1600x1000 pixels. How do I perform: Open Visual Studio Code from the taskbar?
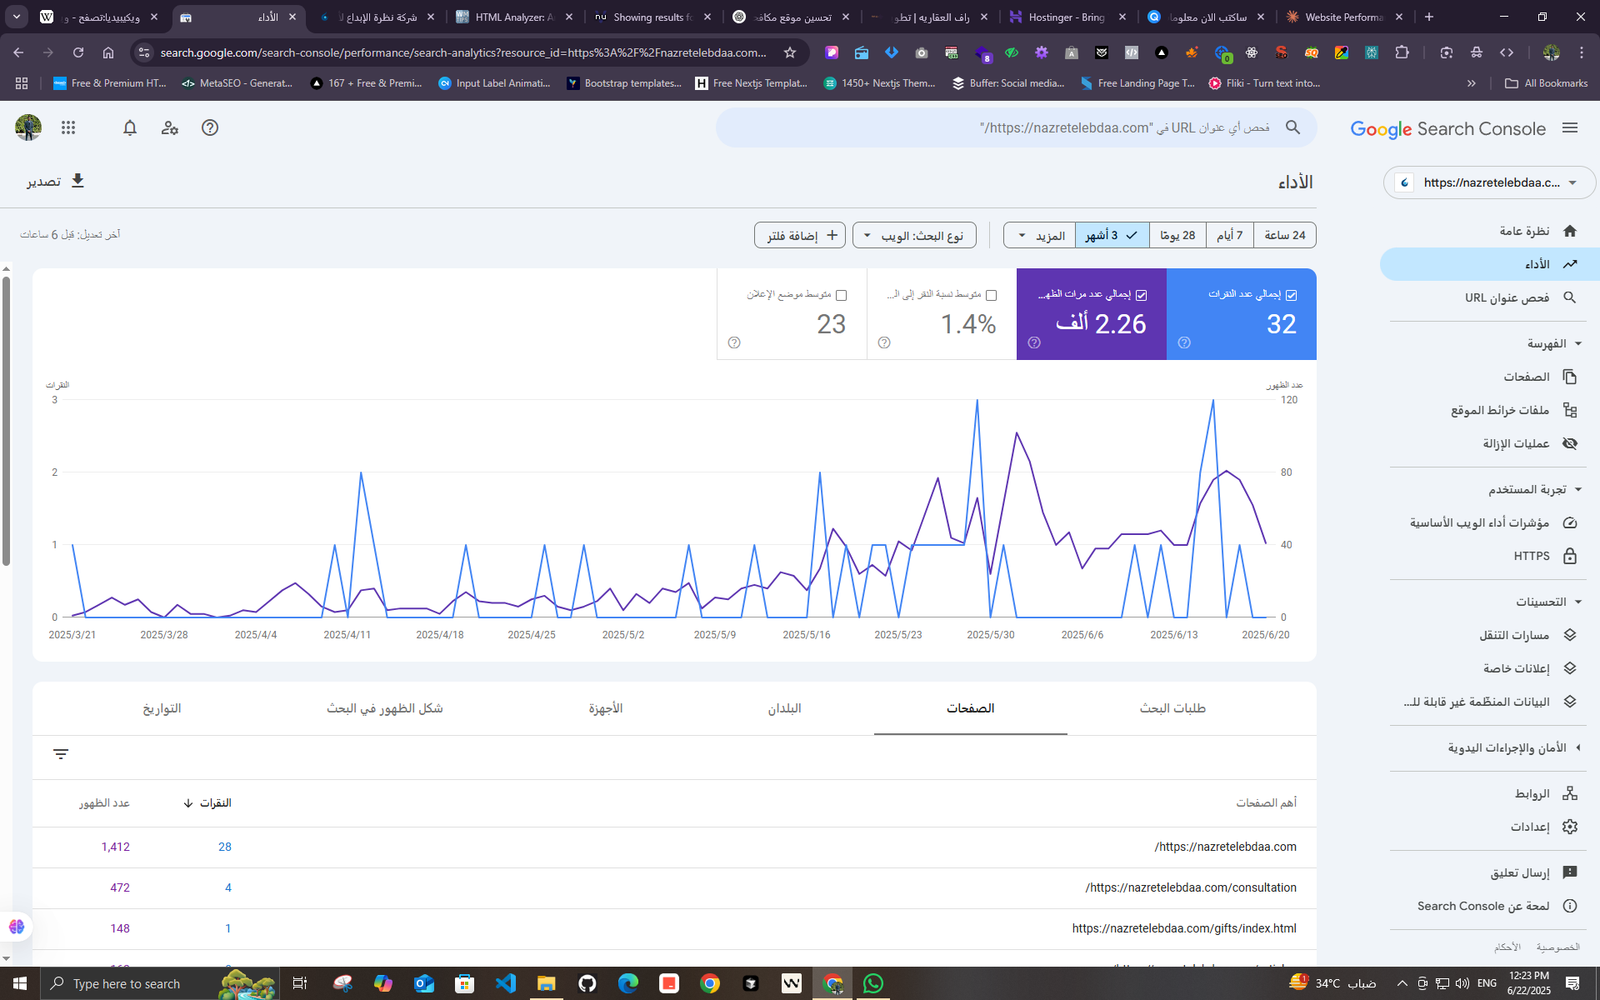click(x=506, y=983)
